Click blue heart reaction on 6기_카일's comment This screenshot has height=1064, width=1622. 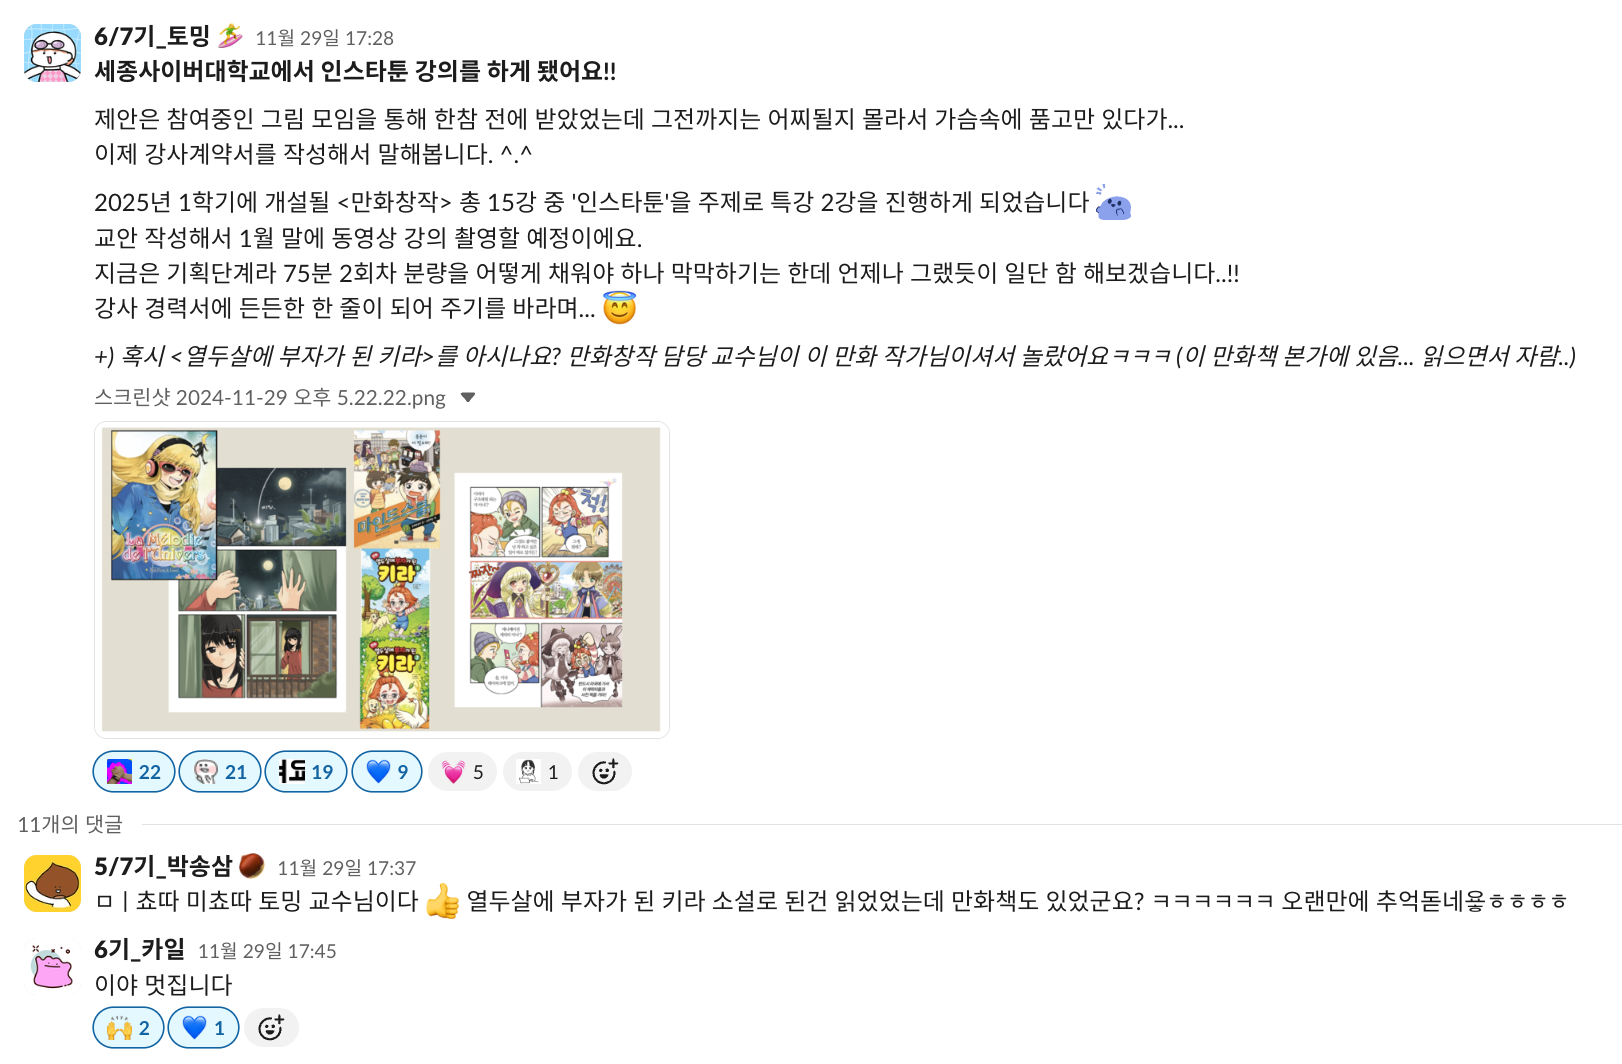pos(204,1028)
